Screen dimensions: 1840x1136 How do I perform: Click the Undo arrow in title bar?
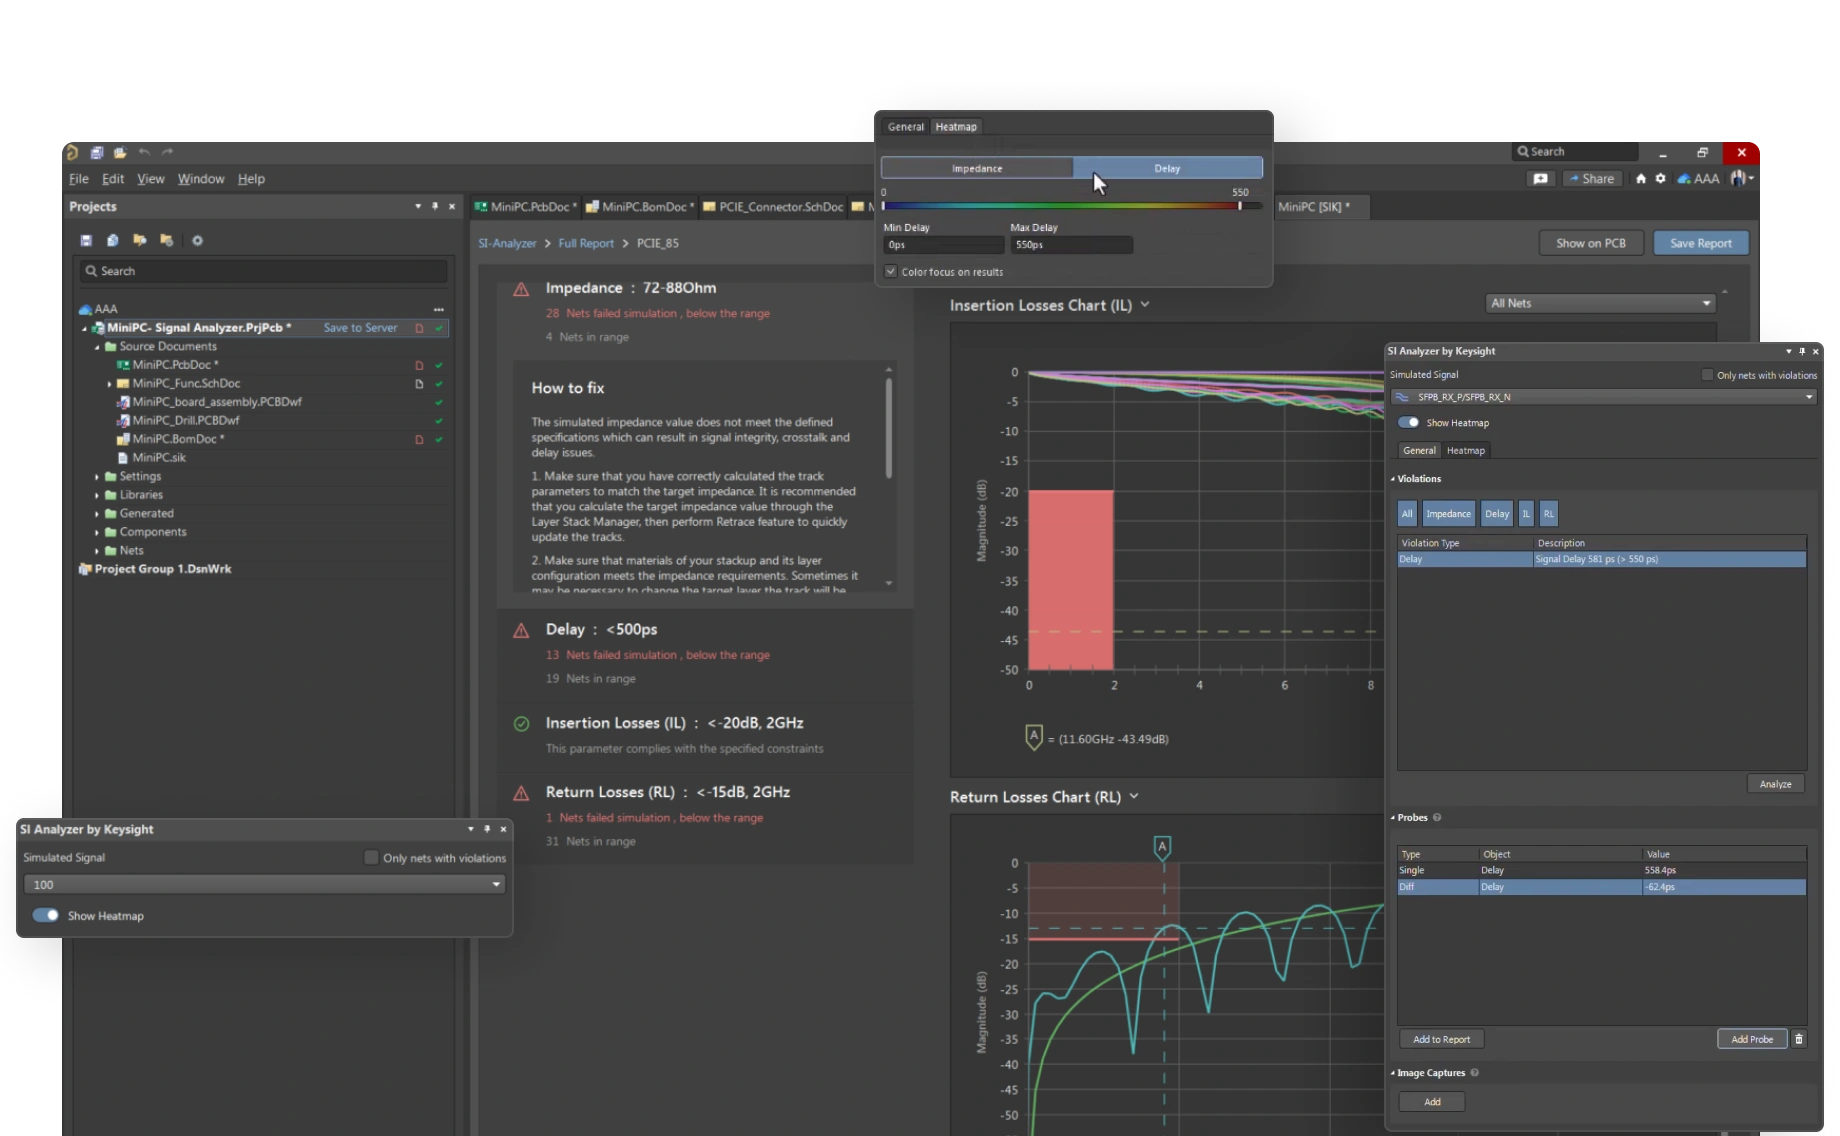[x=144, y=152]
